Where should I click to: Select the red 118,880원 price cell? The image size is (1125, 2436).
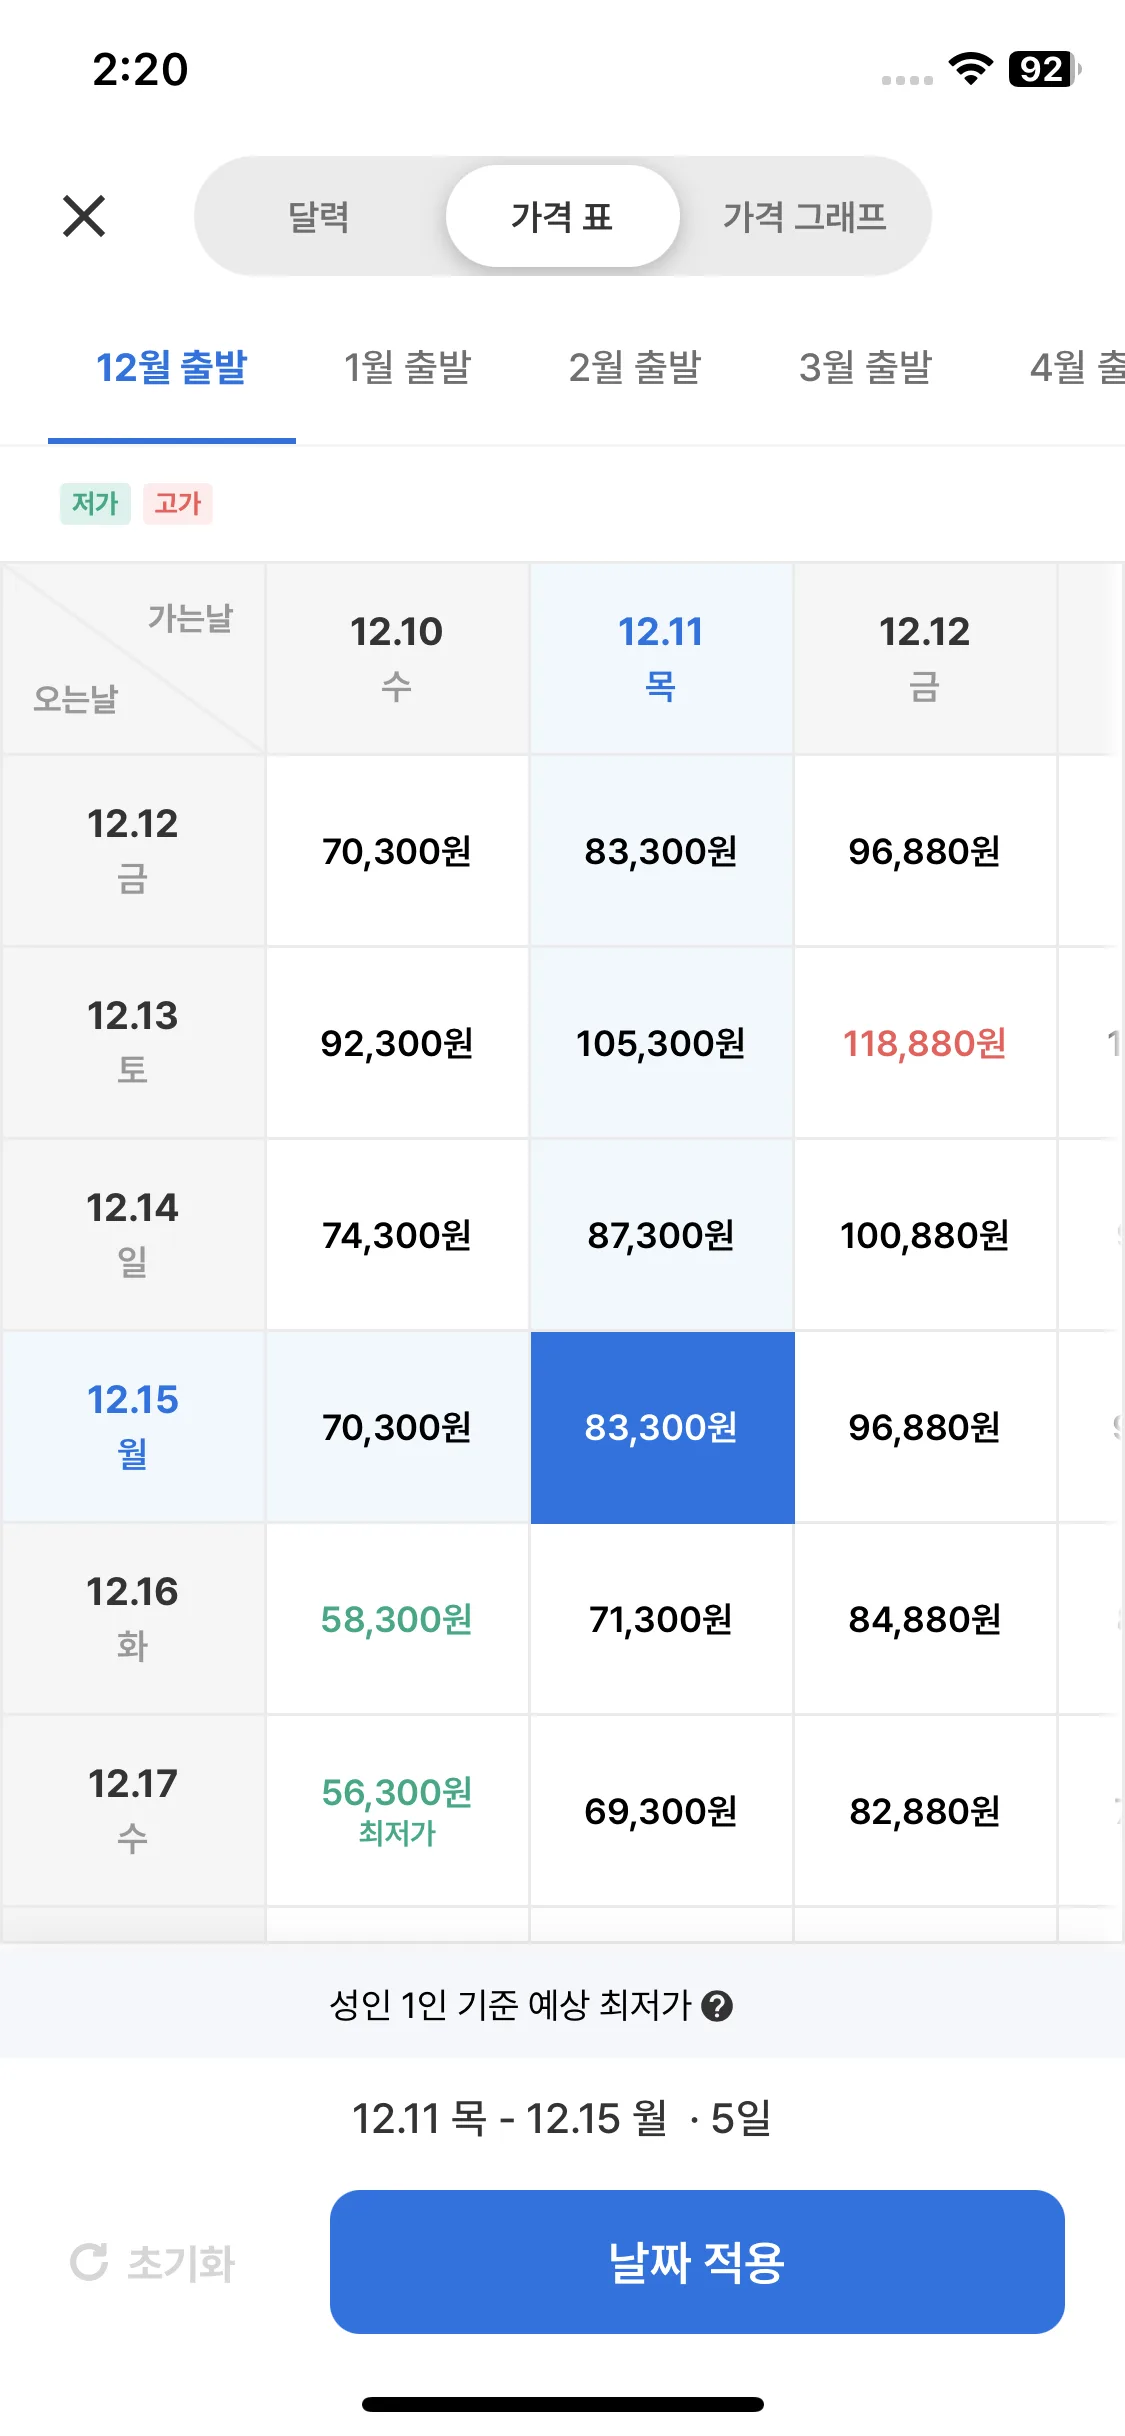pyautogui.click(x=925, y=1043)
